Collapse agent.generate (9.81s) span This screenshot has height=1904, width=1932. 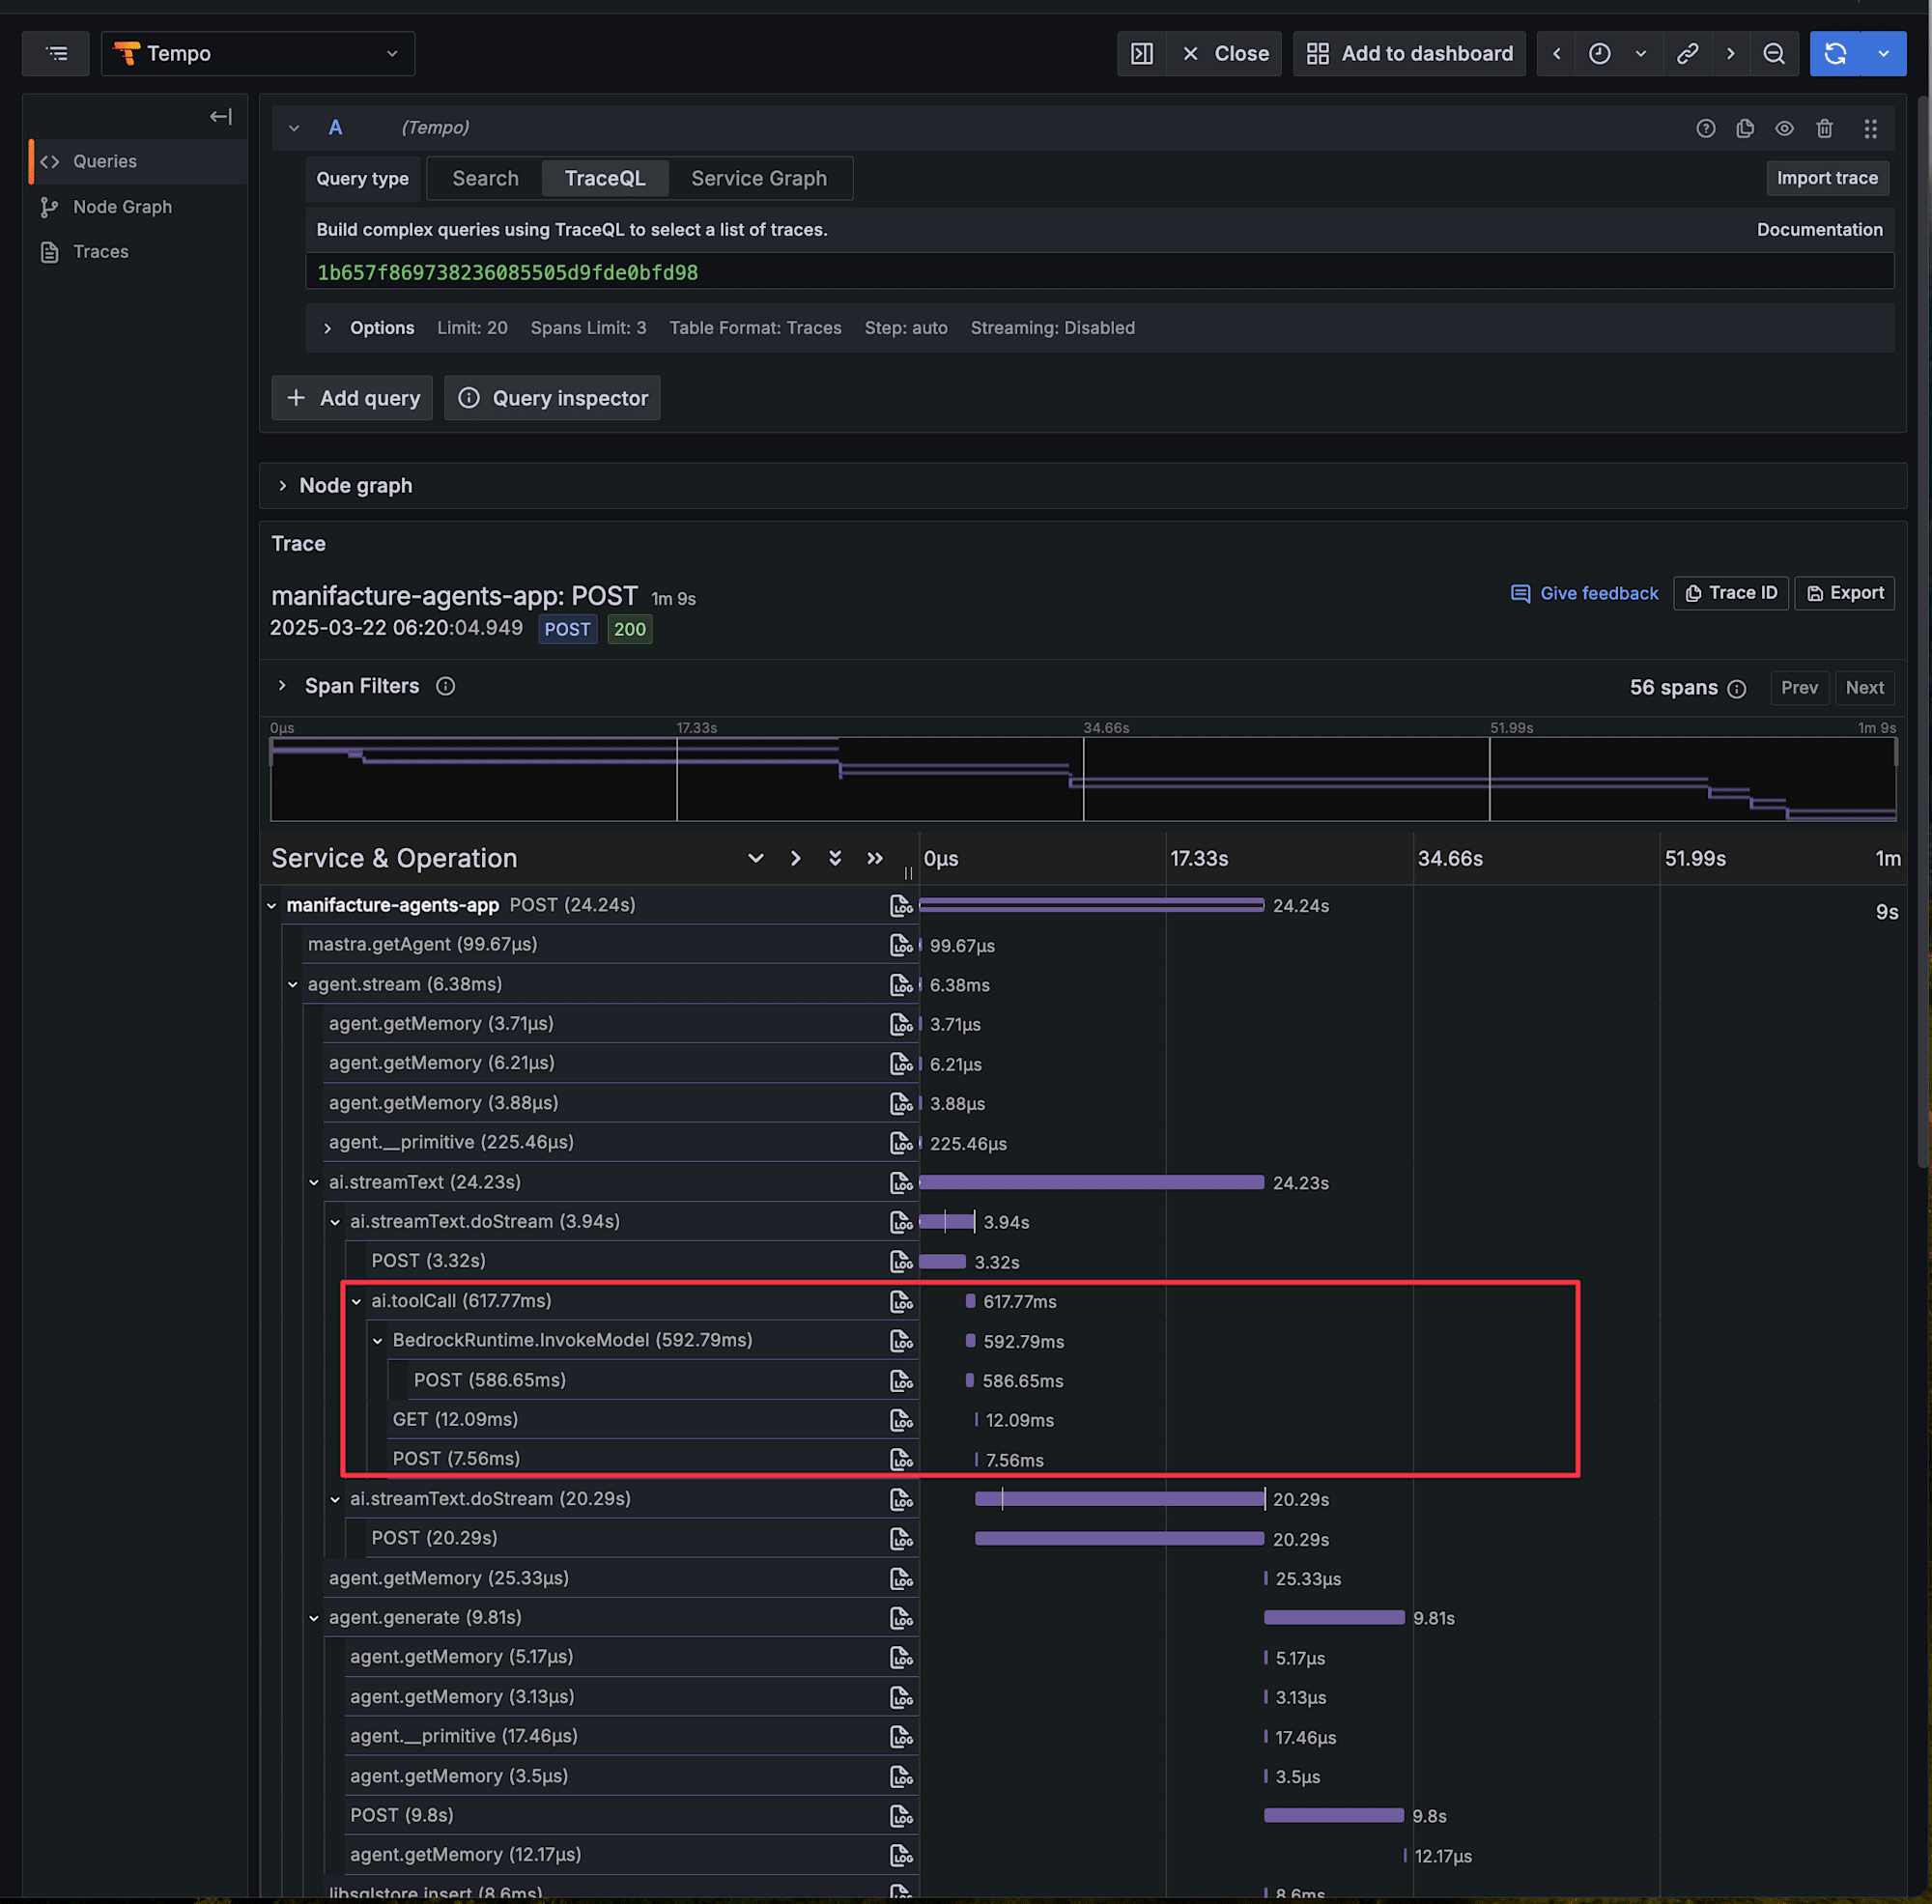(x=314, y=1618)
